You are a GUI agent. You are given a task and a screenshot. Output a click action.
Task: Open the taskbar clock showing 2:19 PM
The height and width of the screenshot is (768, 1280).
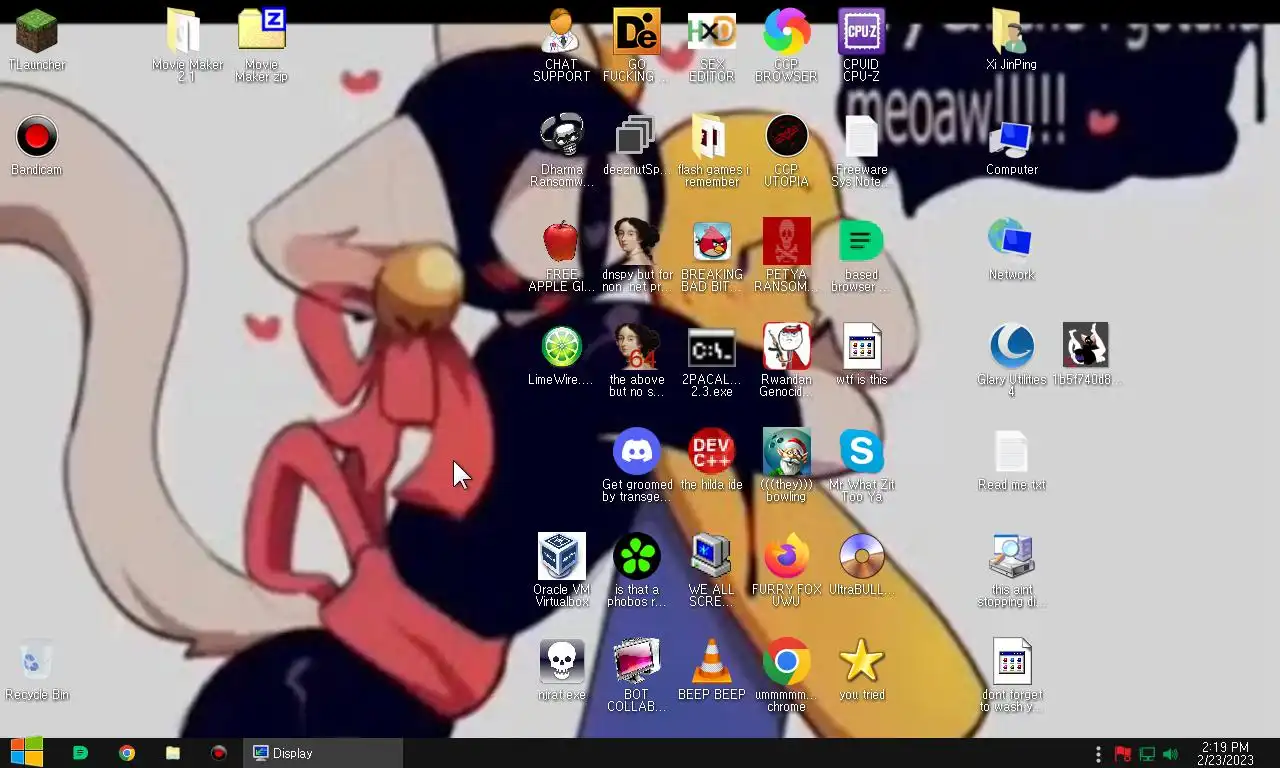coord(1225,754)
